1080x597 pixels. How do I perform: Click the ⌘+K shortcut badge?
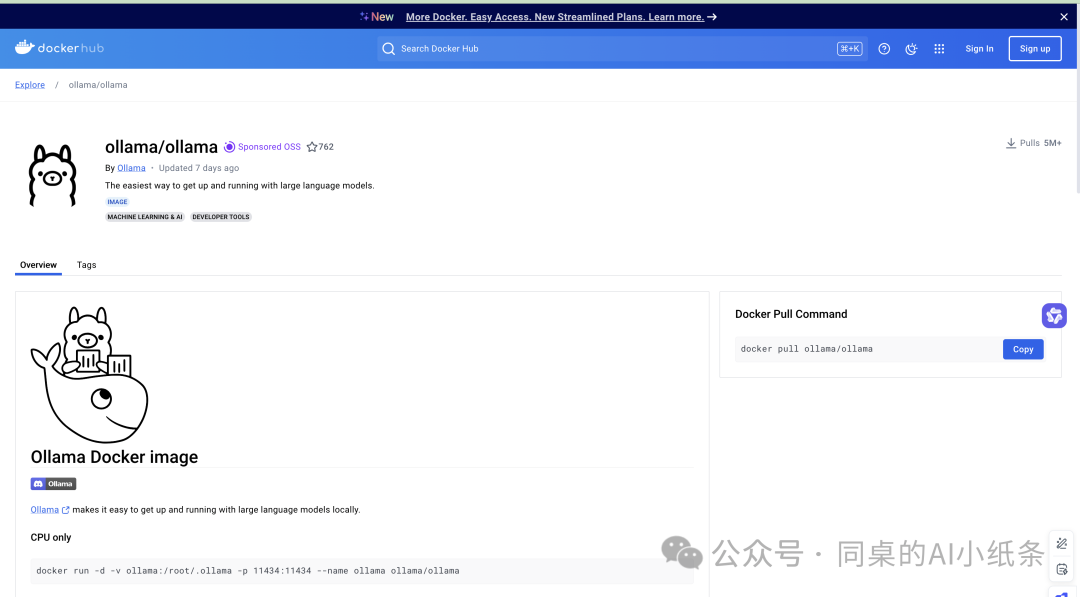coord(849,49)
